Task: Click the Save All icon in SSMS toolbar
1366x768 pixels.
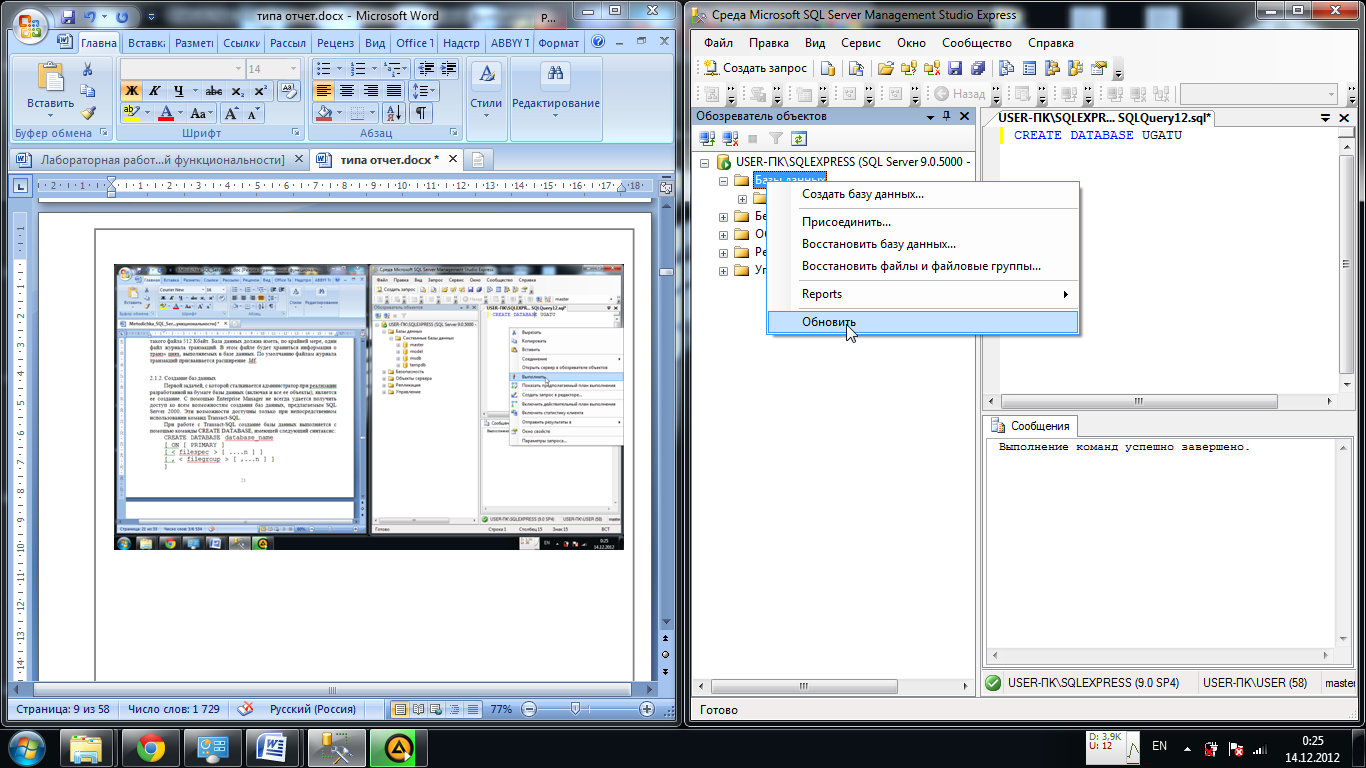Action: 977,68
